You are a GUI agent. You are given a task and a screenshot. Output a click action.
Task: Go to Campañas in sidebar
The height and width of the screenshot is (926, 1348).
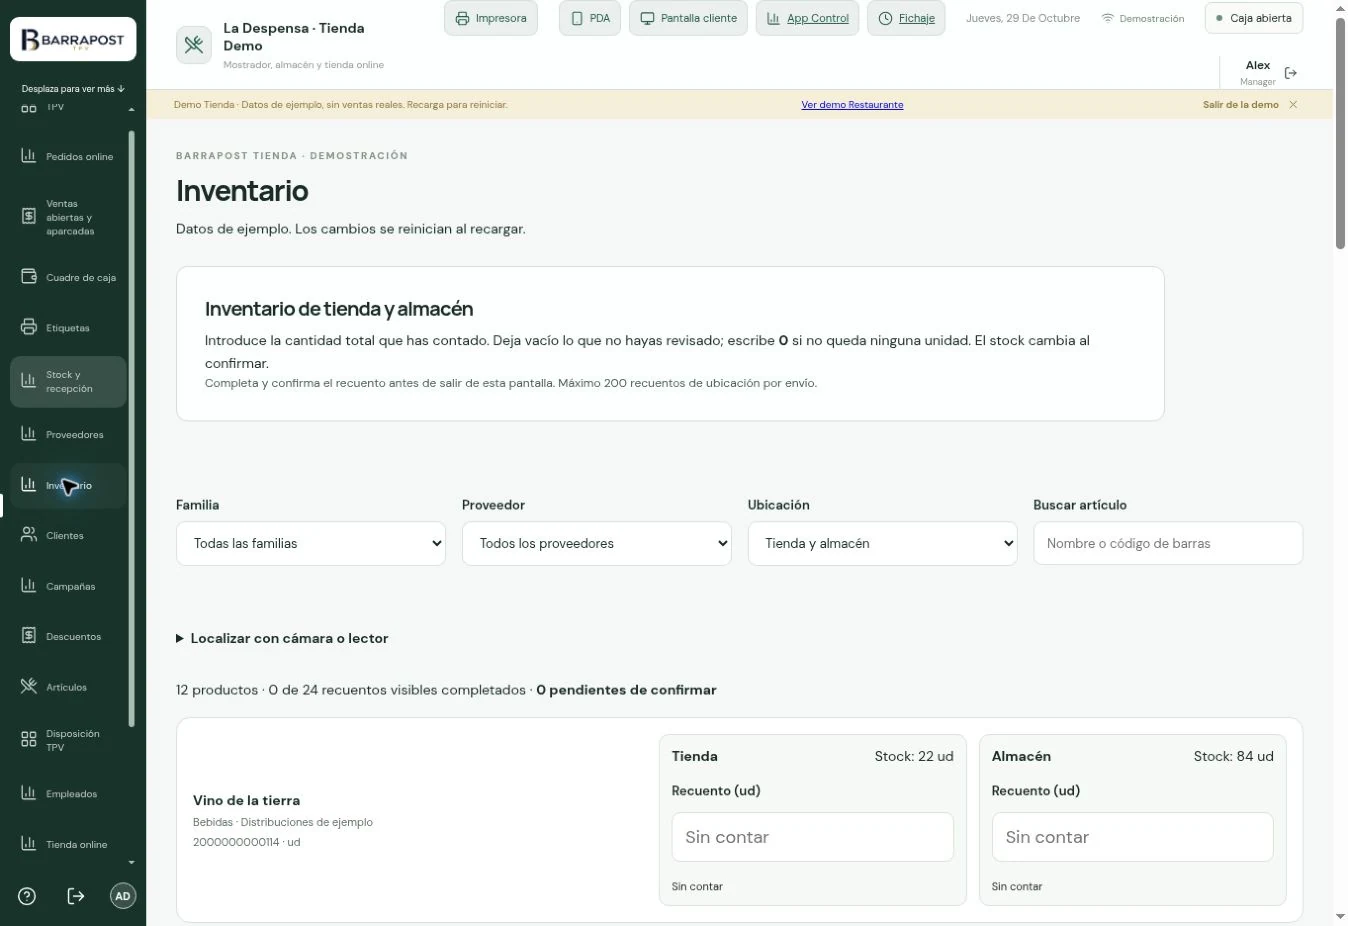[x=68, y=586]
